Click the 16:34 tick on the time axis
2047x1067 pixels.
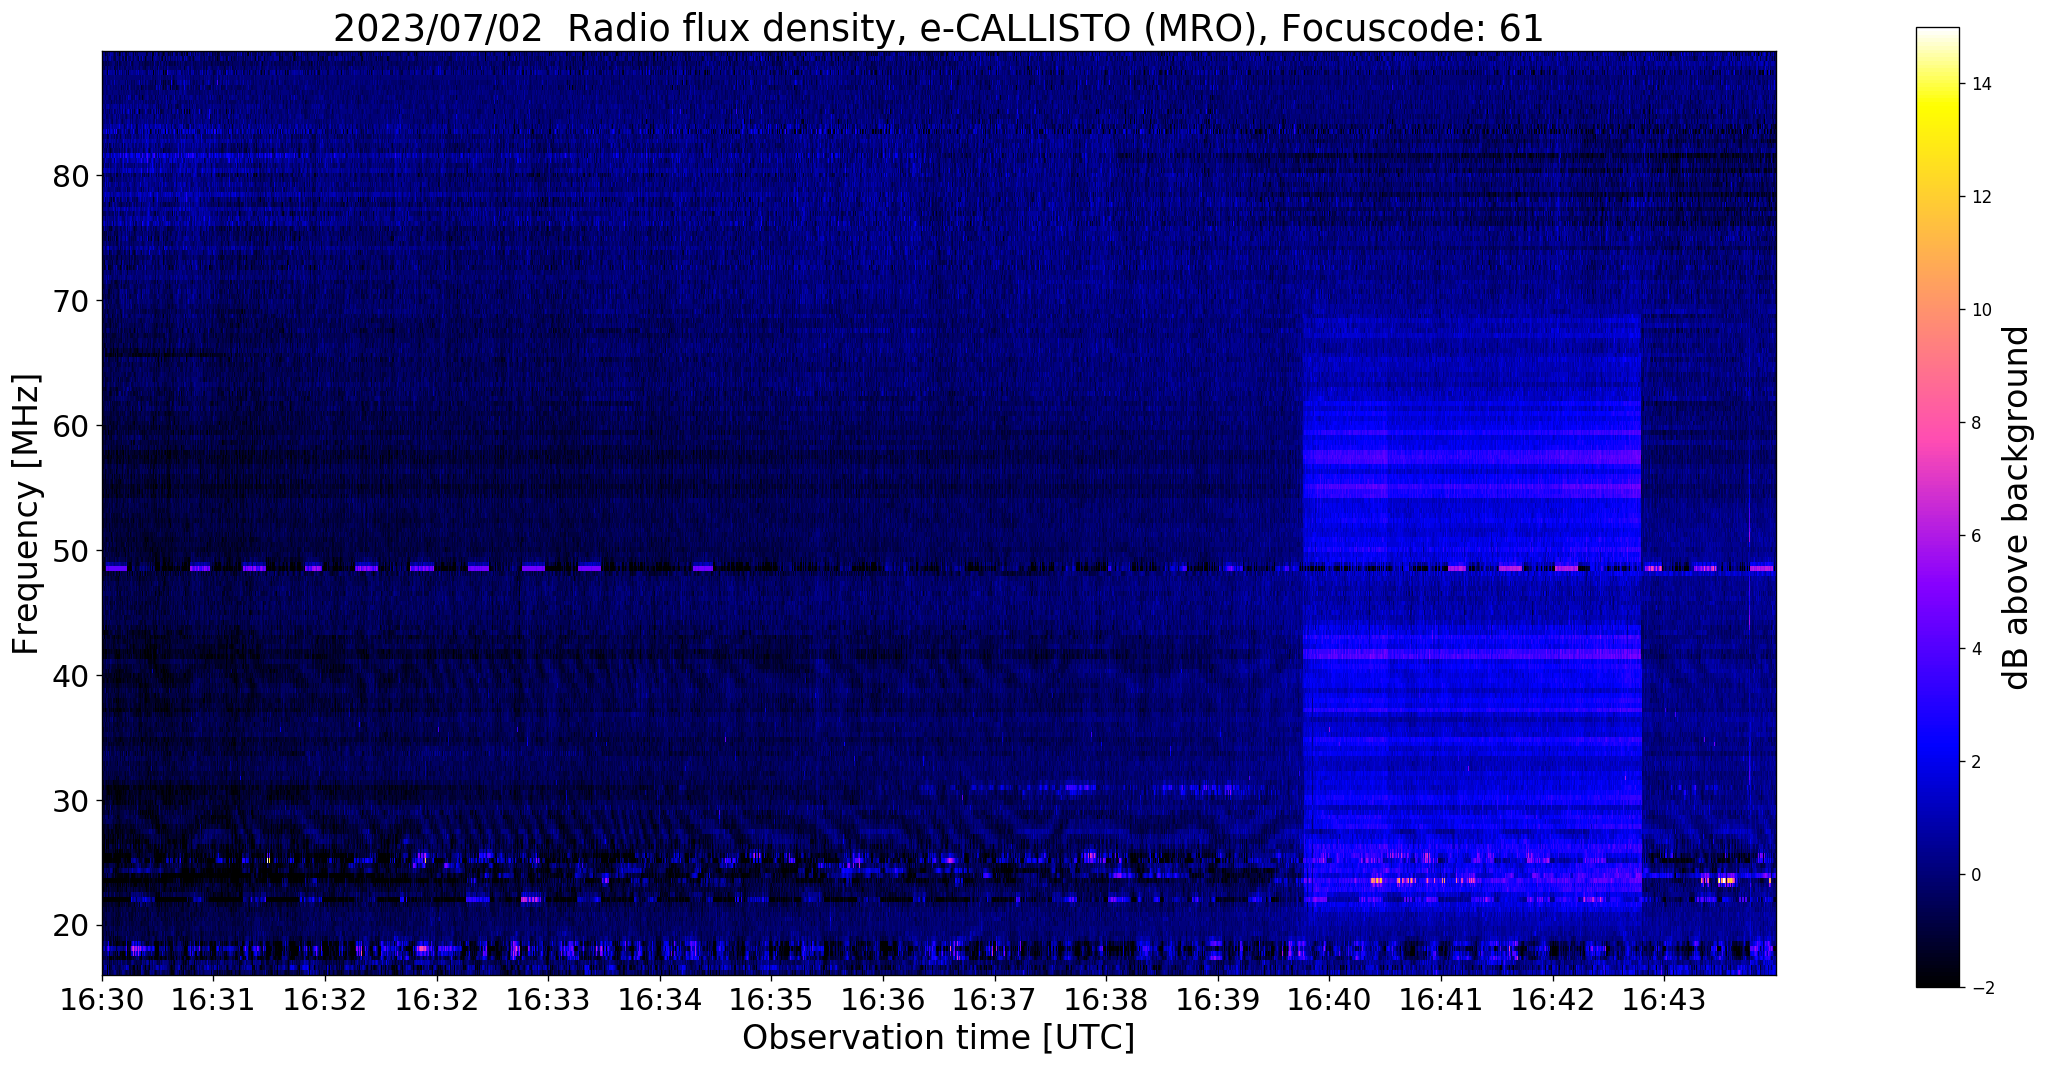click(x=659, y=1000)
